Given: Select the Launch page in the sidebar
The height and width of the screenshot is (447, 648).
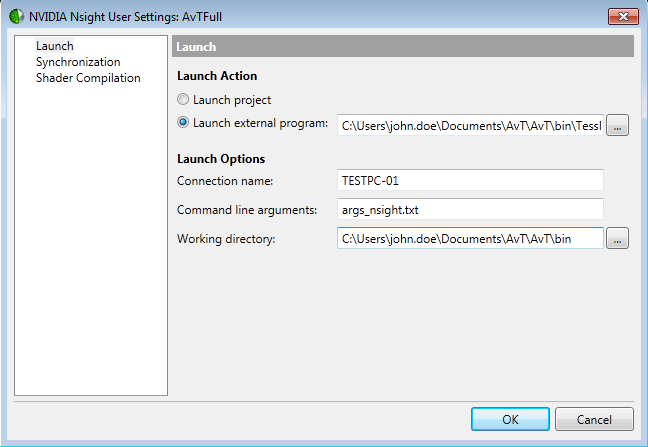Looking at the screenshot, I should tap(55, 46).
